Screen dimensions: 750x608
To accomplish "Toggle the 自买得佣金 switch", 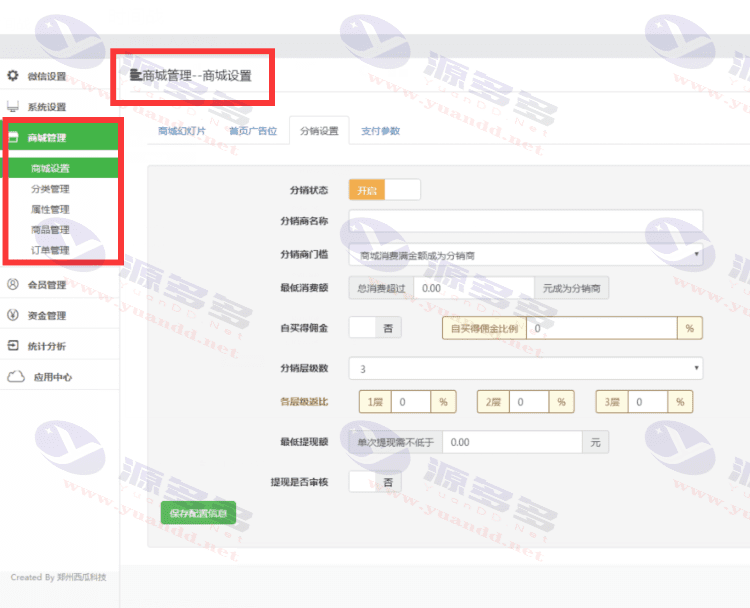I will (x=375, y=328).
